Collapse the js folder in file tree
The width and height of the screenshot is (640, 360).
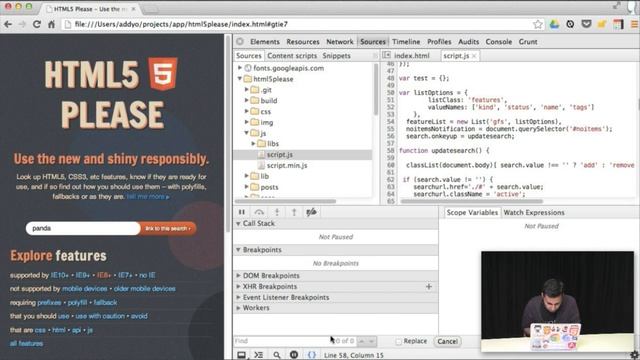[247, 133]
